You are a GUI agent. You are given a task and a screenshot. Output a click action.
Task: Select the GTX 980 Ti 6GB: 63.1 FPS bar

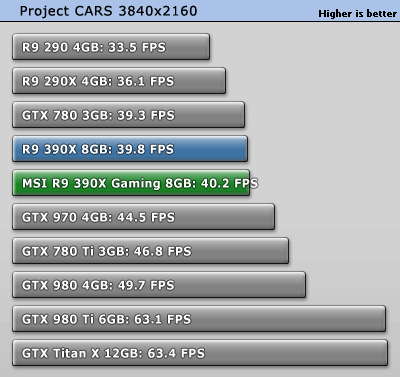point(199,319)
